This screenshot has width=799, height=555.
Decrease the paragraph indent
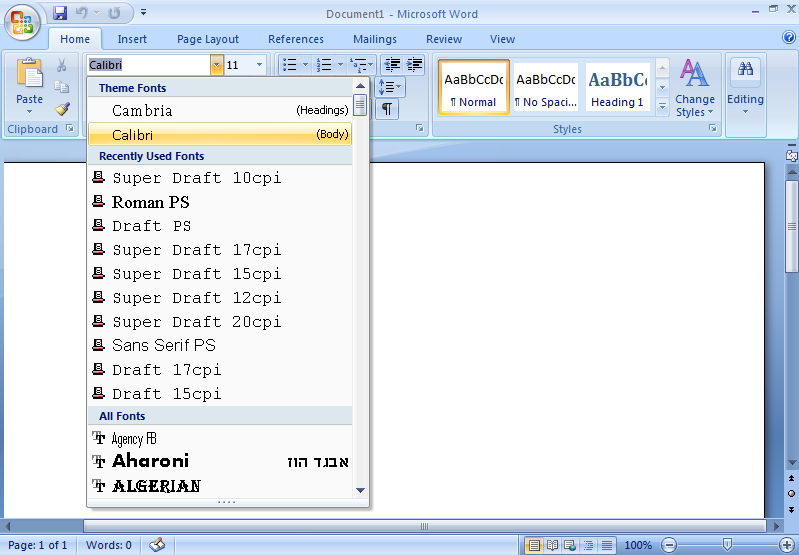coord(392,65)
